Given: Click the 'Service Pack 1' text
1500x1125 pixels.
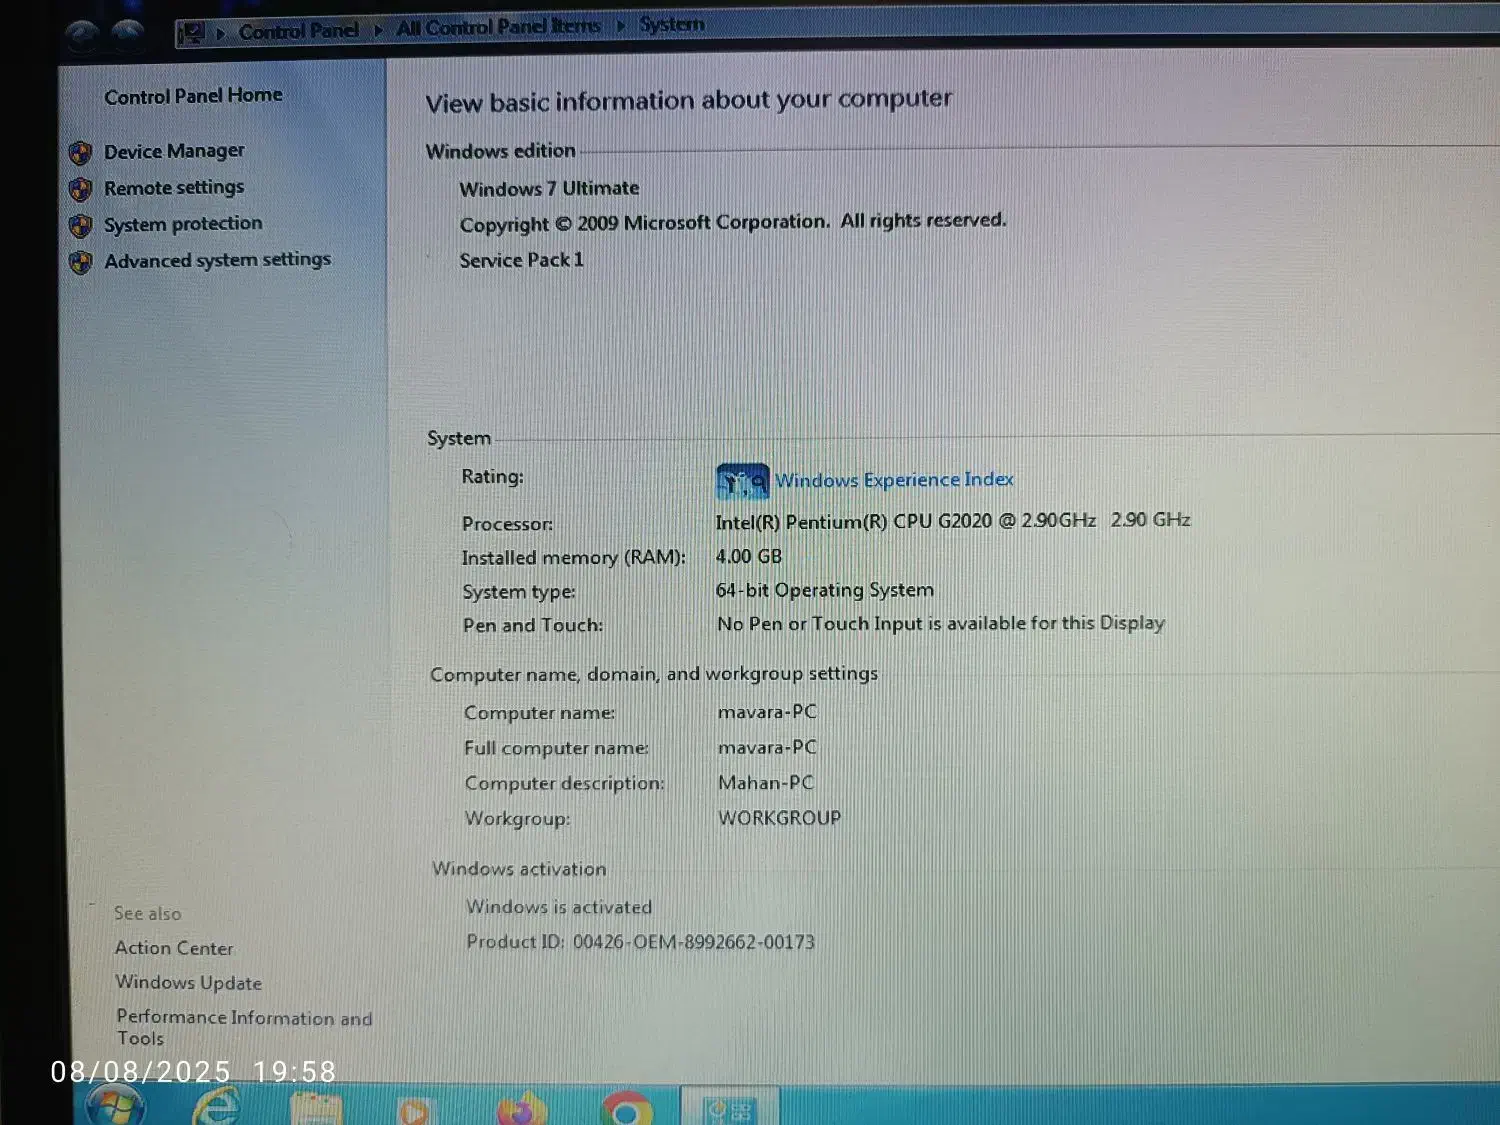Looking at the screenshot, I should tap(521, 260).
